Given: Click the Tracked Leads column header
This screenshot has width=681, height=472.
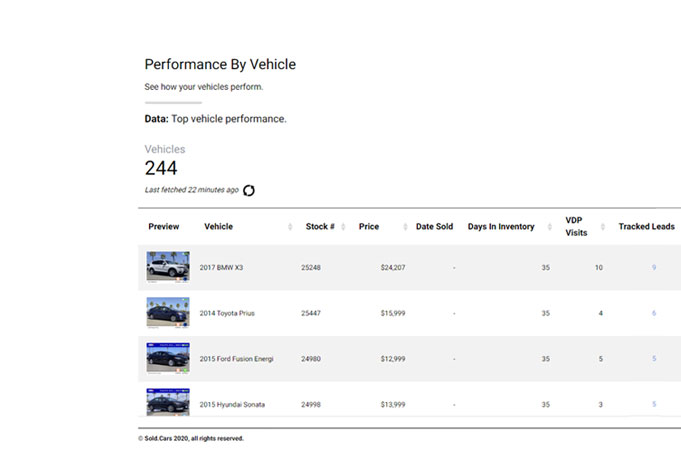Looking at the screenshot, I should pos(646,227).
